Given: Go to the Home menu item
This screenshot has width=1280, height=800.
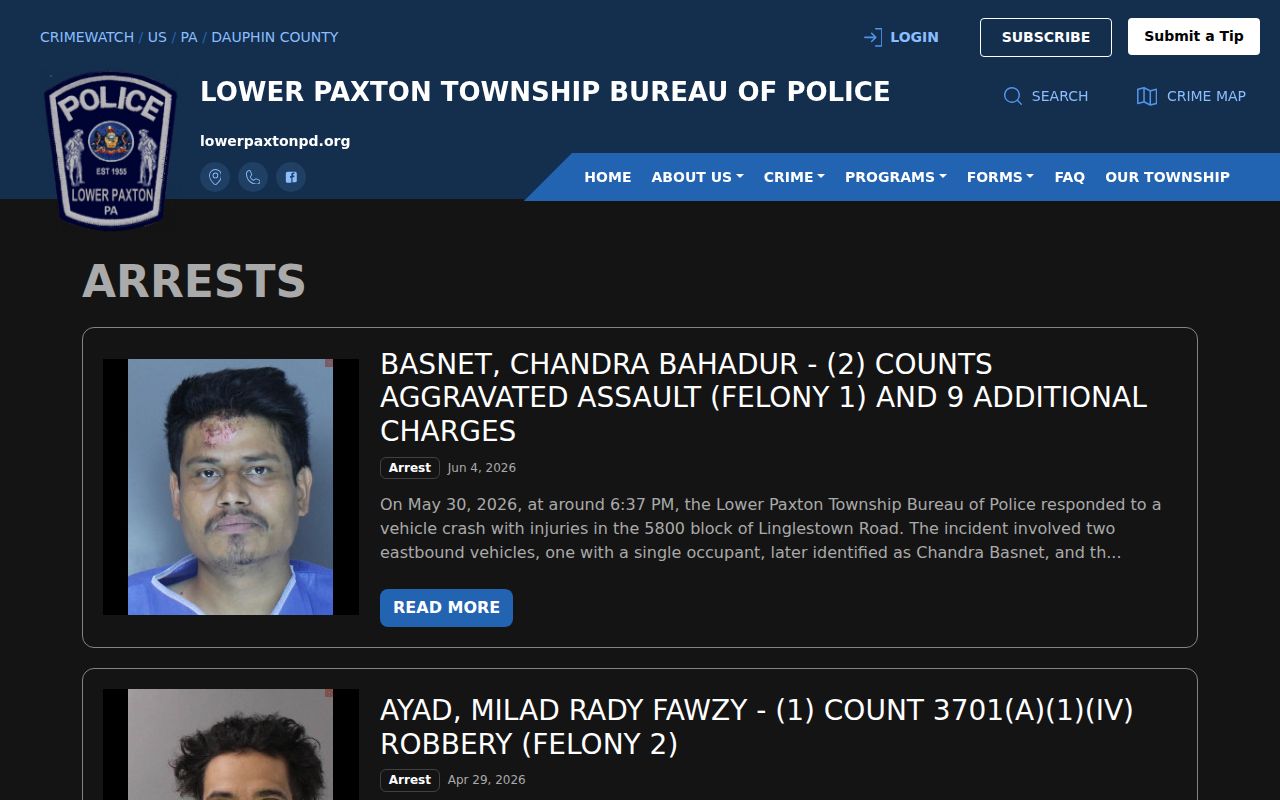Looking at the screenshot, I should [608, 177].
